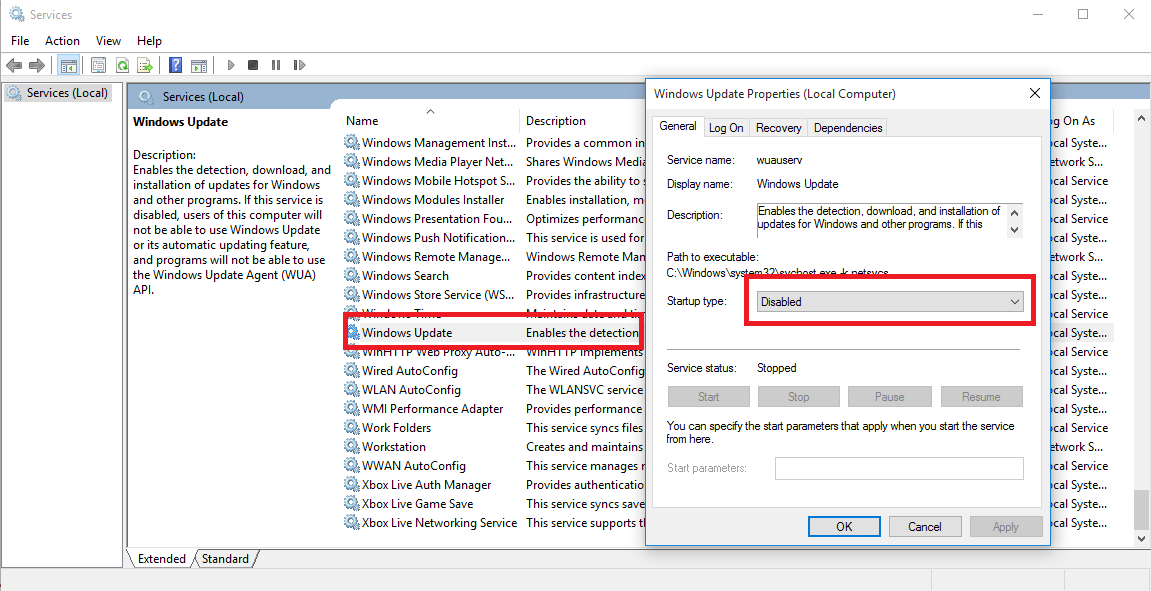The height and width of the screenshot is (591, 1151).
Task: Select the Xbox Live Networking Service name
Action: [x=440, y=523]
